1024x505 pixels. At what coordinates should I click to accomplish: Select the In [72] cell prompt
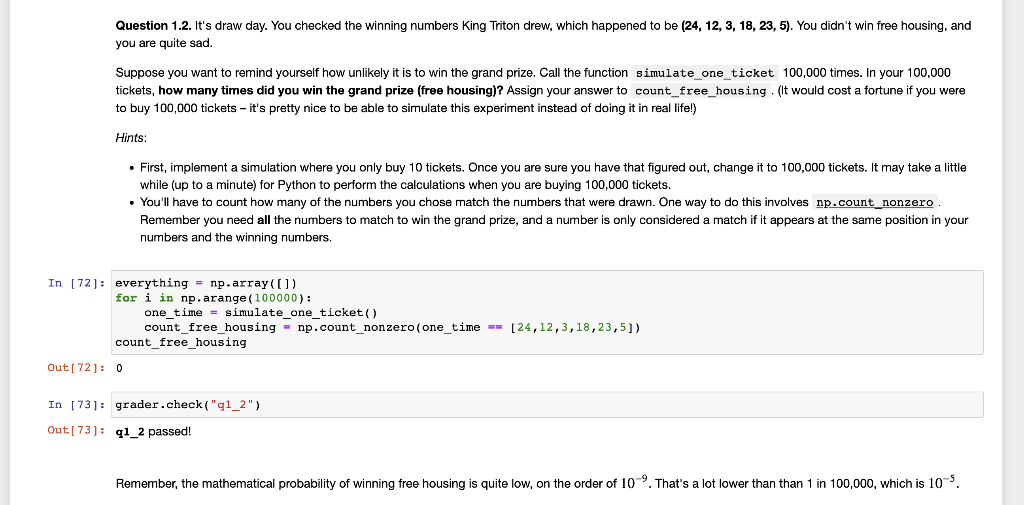pyautogui.click(x=76, y=283)
